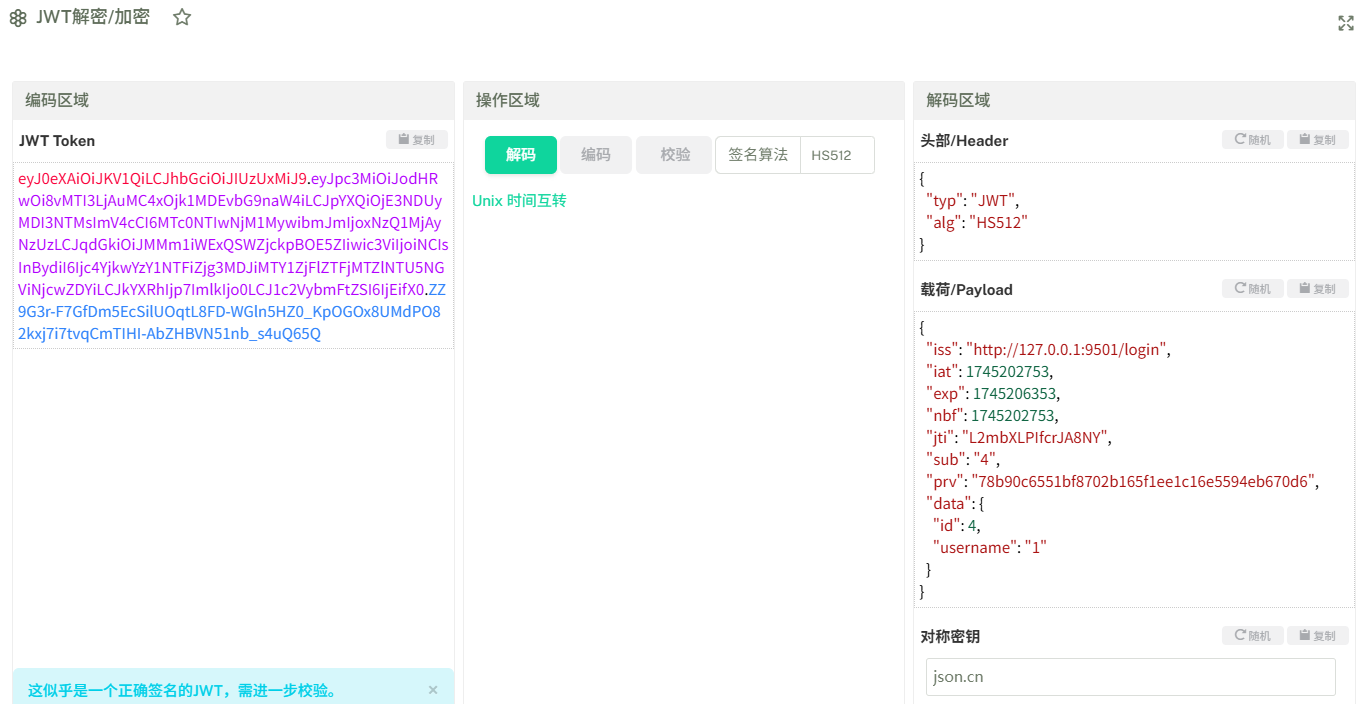Copy the 头部/Header JSON
The height and width of the screenshot is (704, 1368).
pyautogui.click(x=1318, y=140)
